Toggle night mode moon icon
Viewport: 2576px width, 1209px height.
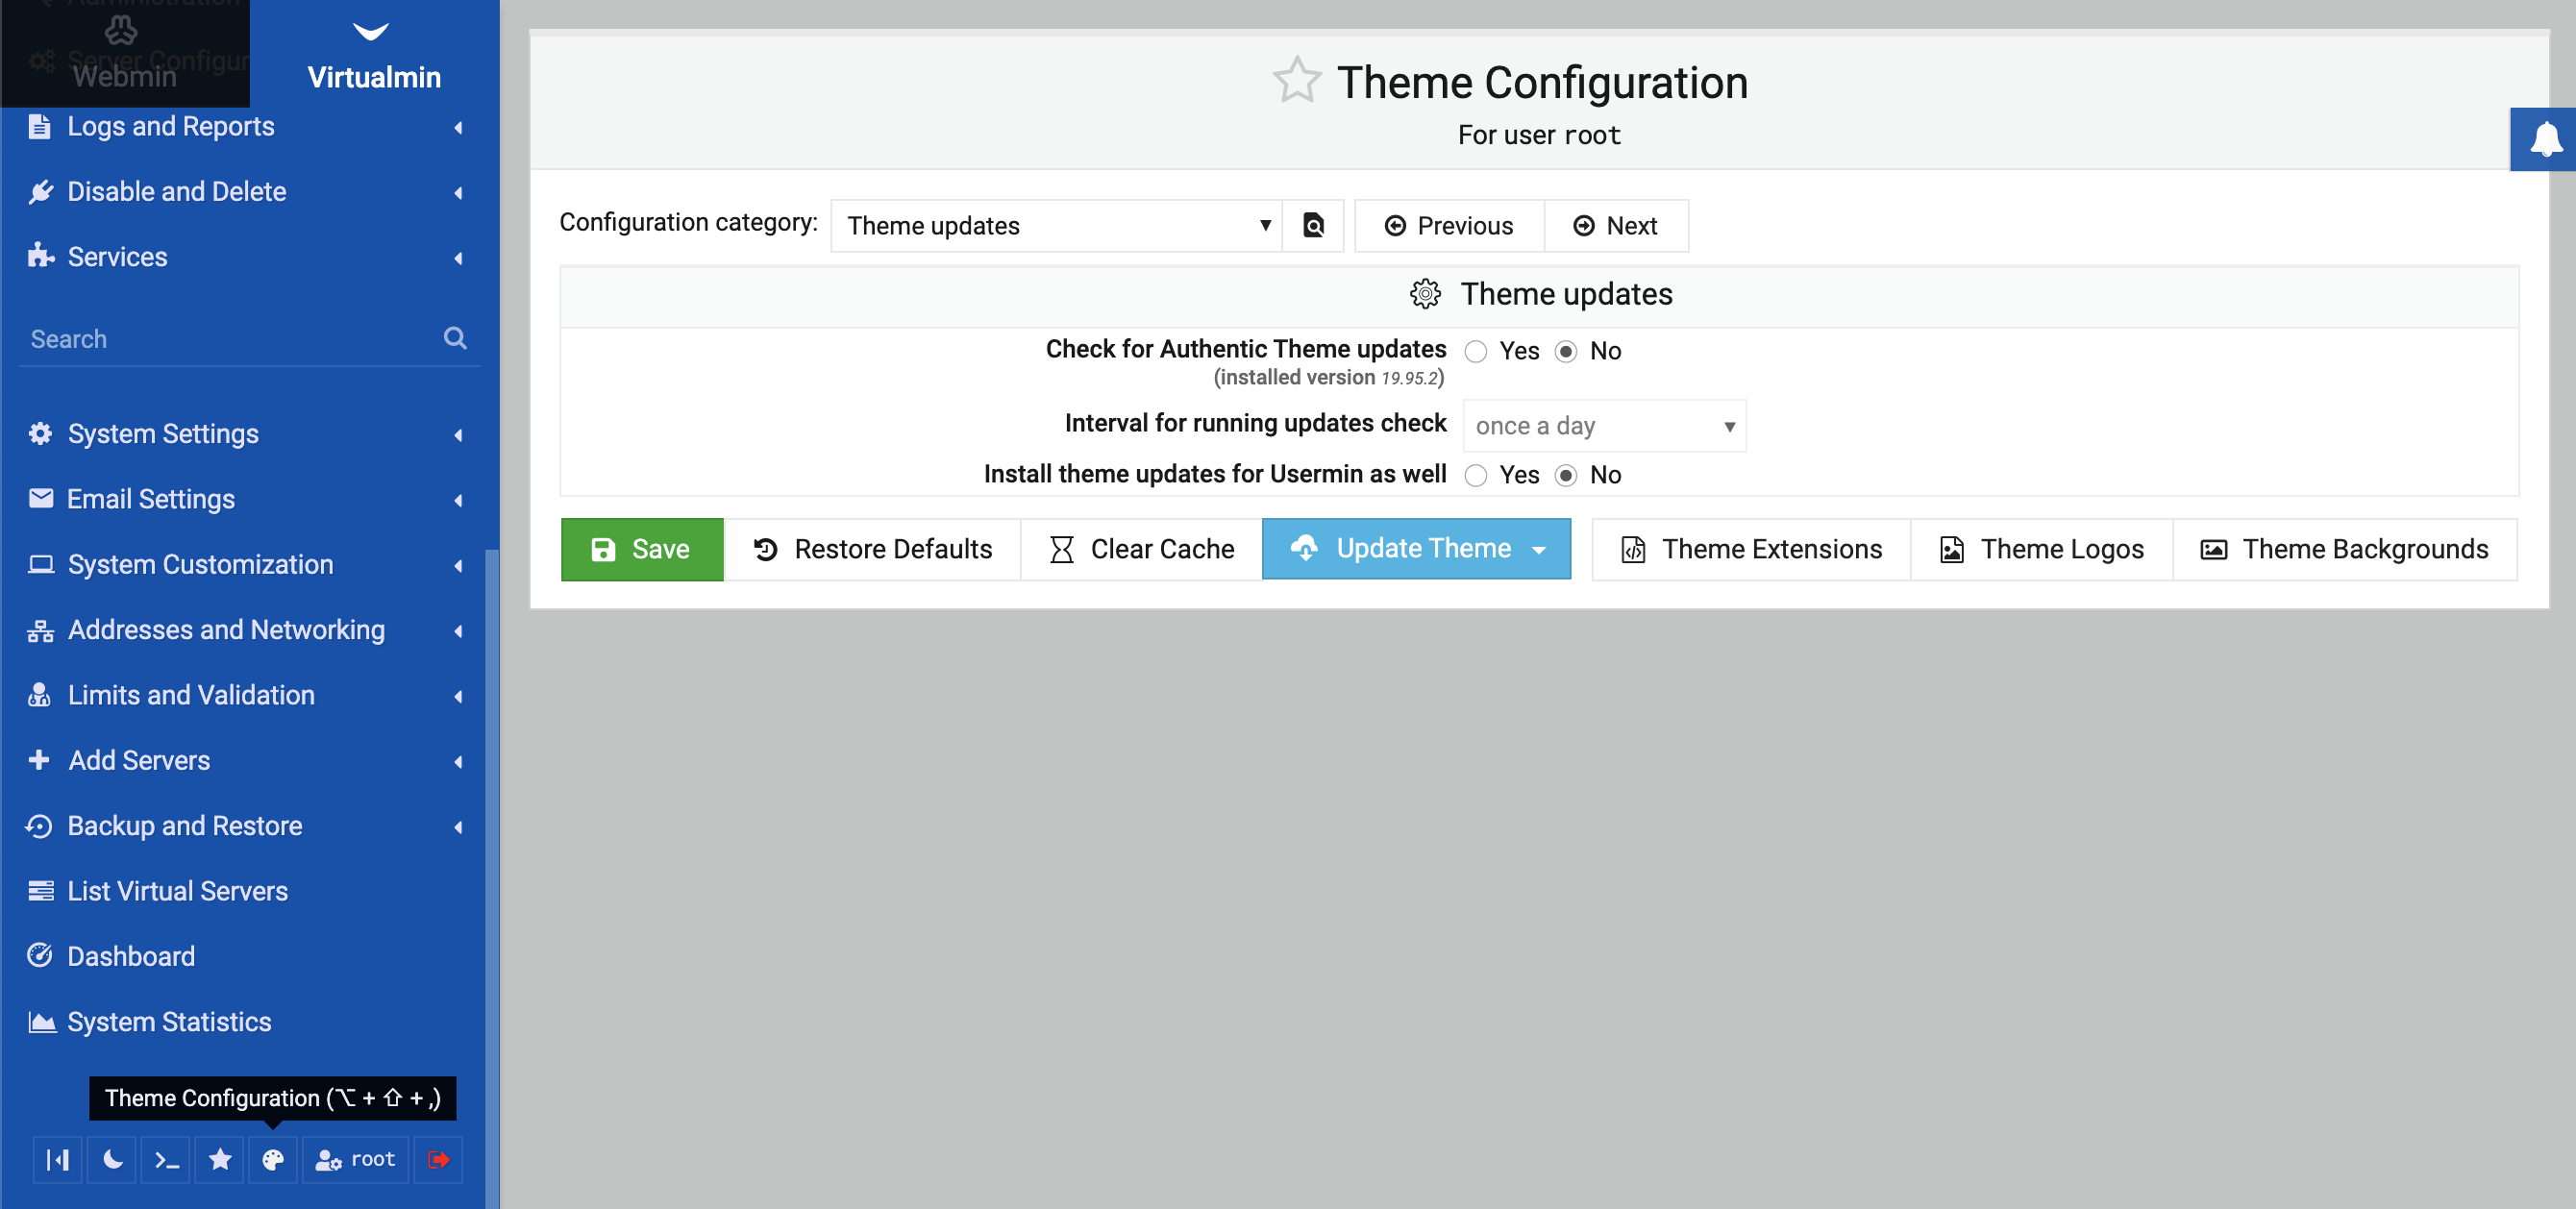tap(112, 1159)
